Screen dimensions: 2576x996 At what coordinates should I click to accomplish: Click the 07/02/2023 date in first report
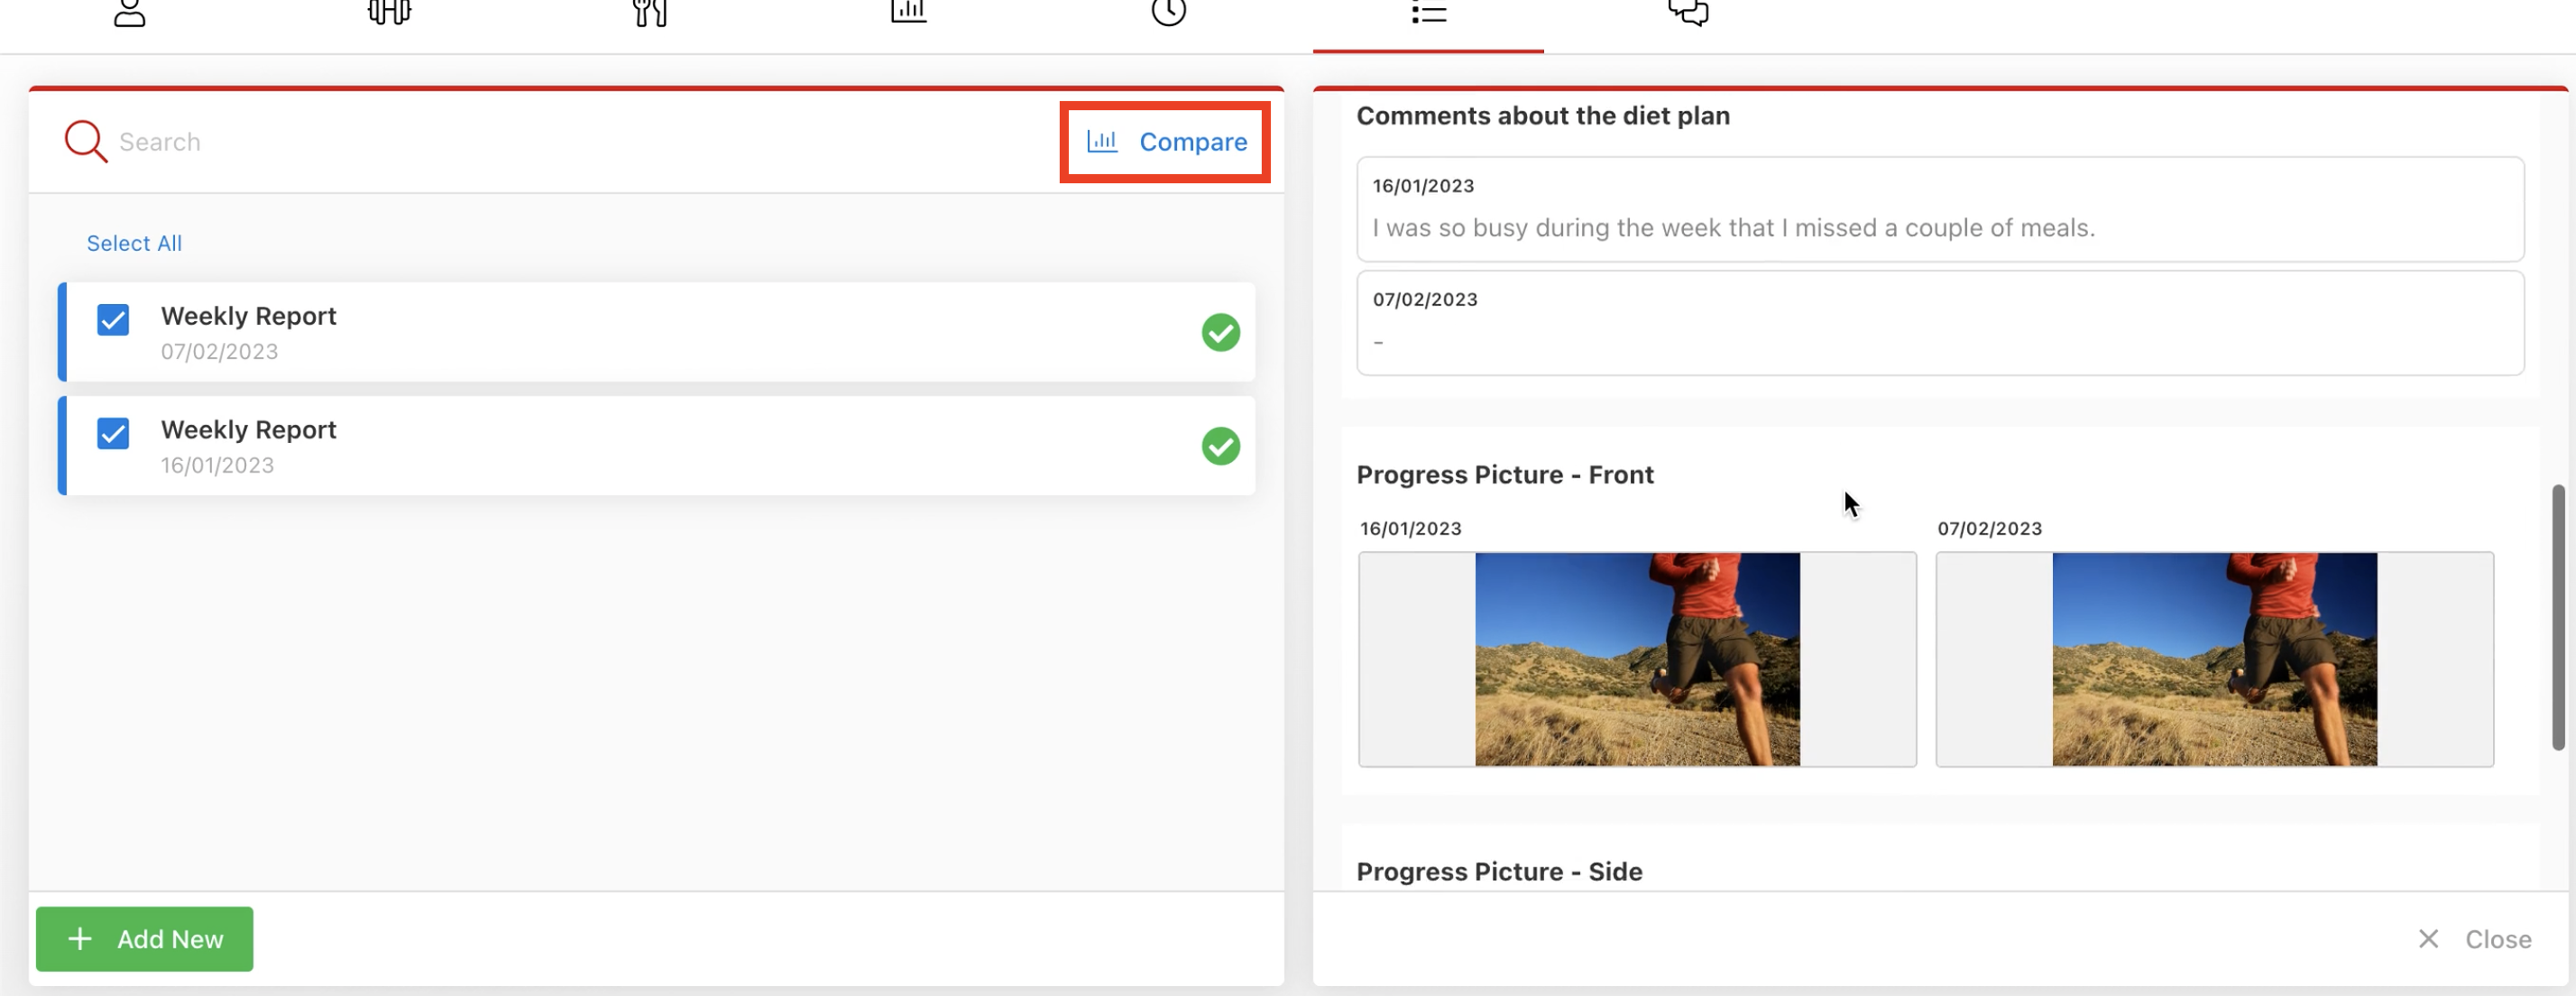(220, 352)
